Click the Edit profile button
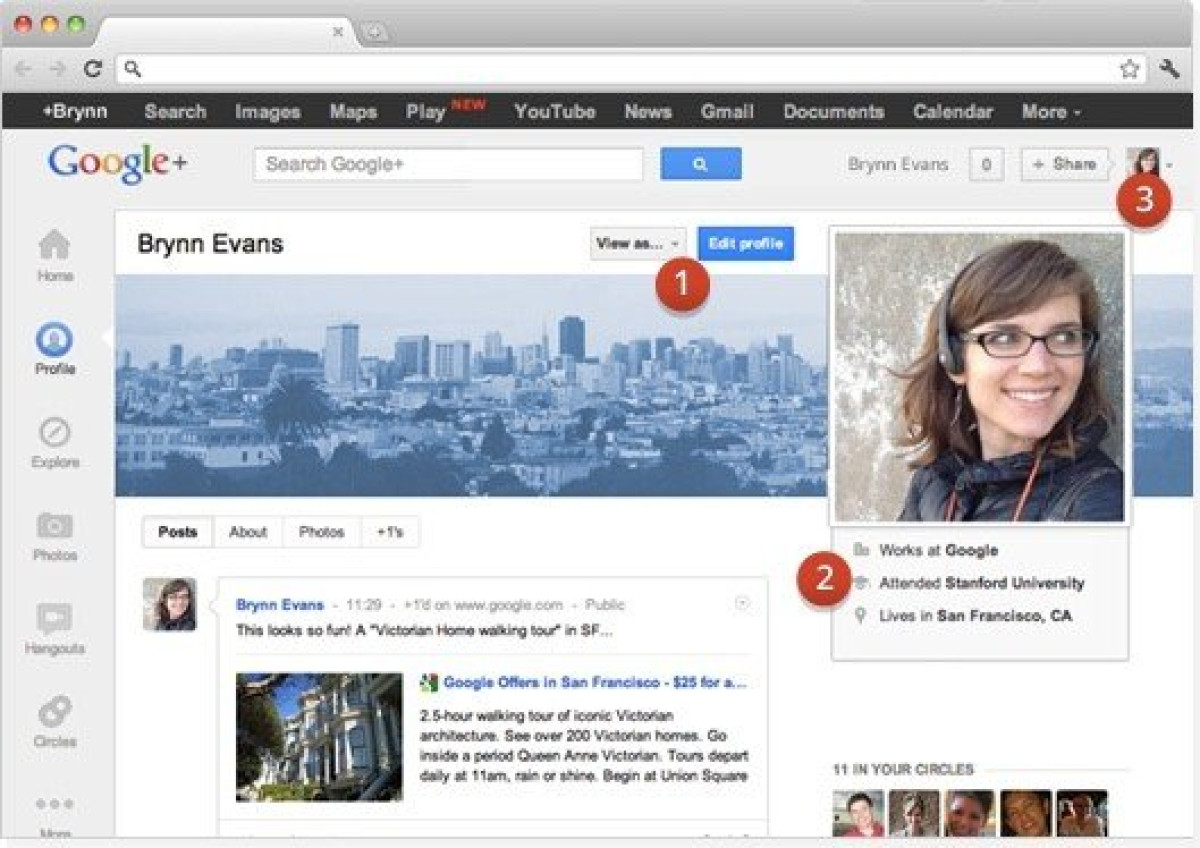 tap(746, 243)
